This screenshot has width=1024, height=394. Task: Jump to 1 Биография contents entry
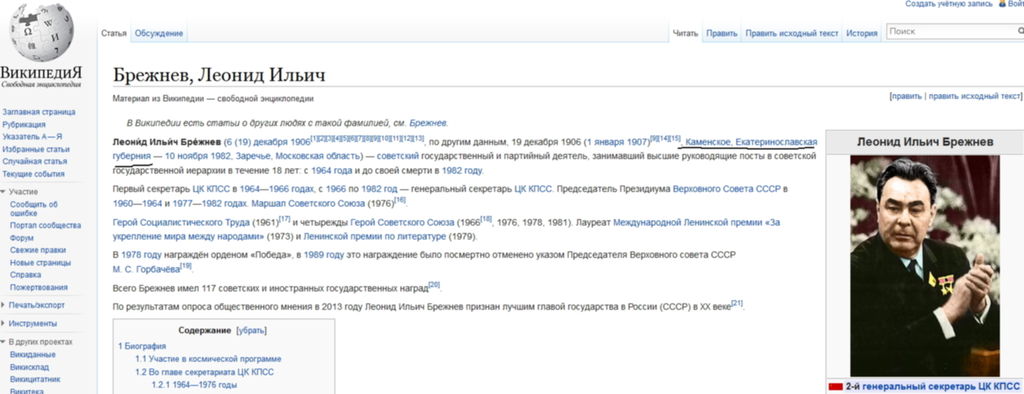coord(142,346)
